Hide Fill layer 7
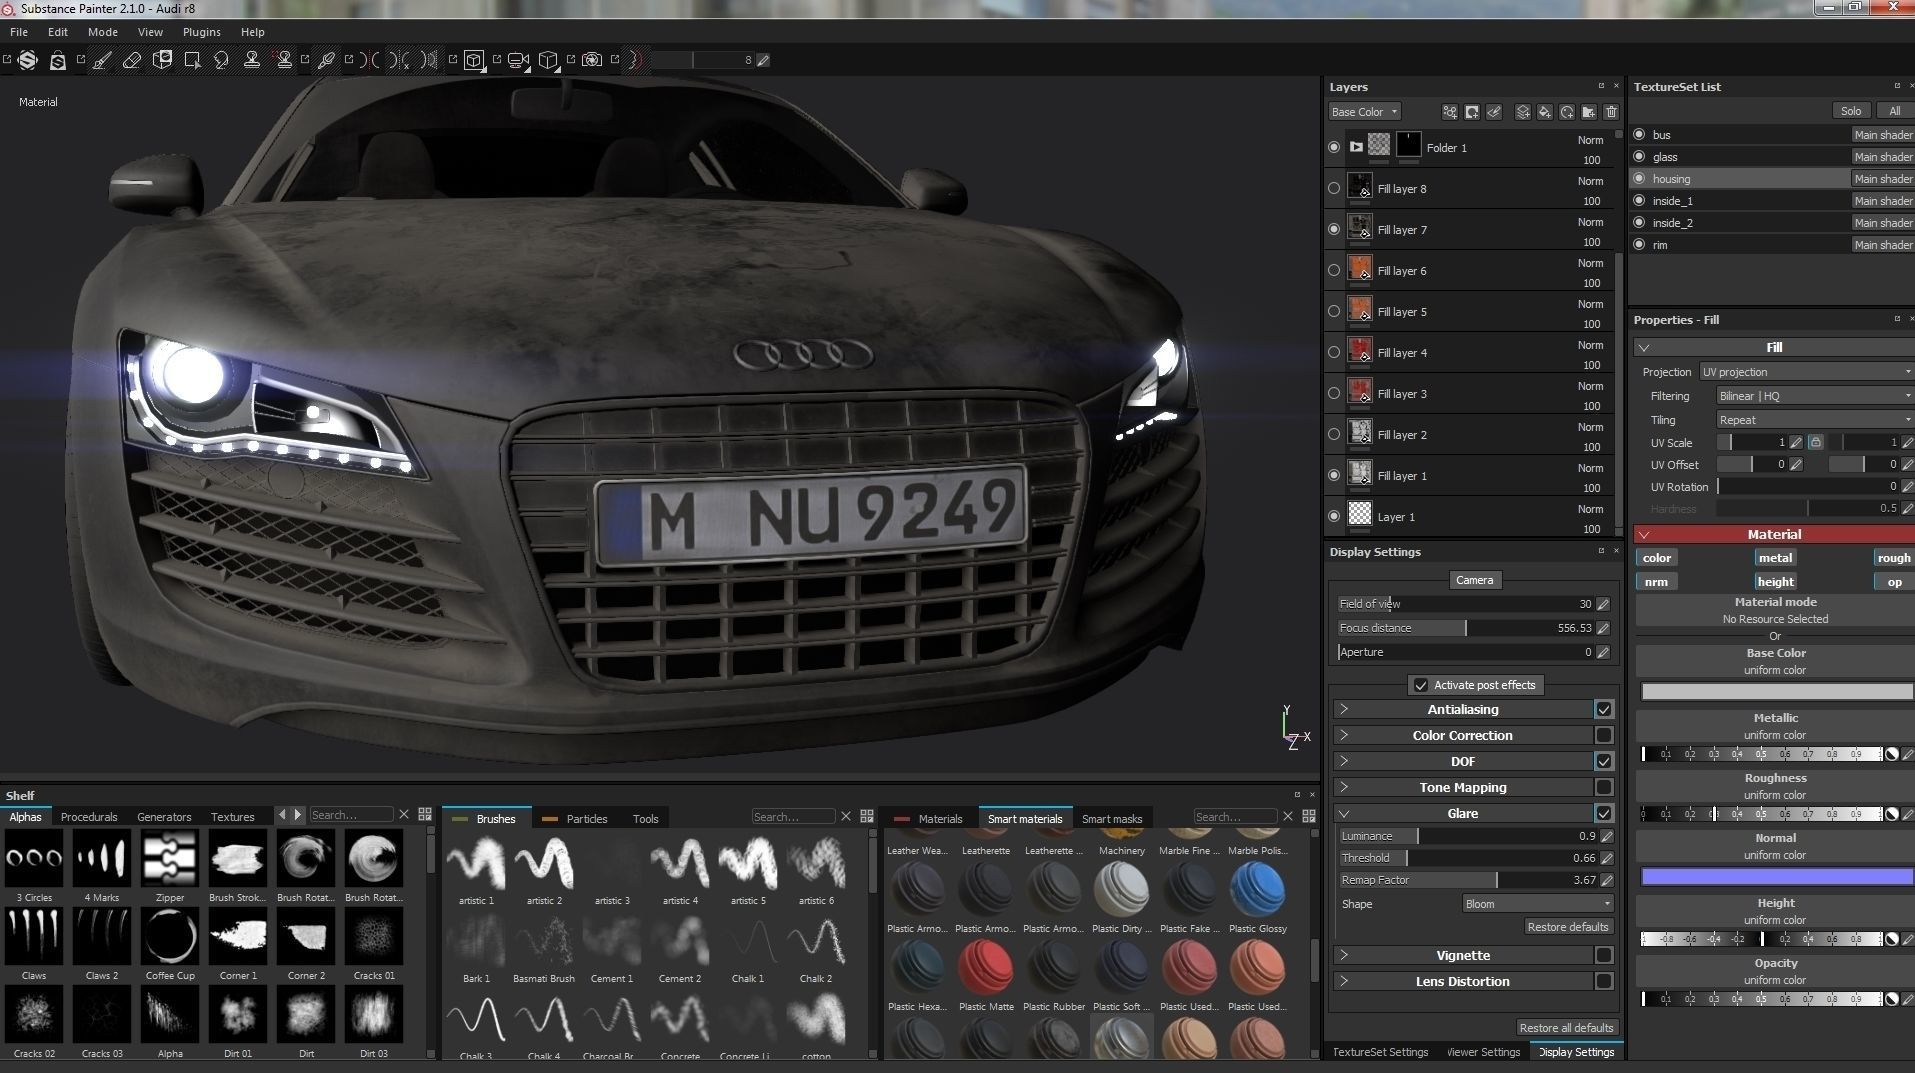The height and width of the screenshot is (1073, 1915). [1334, 229]
